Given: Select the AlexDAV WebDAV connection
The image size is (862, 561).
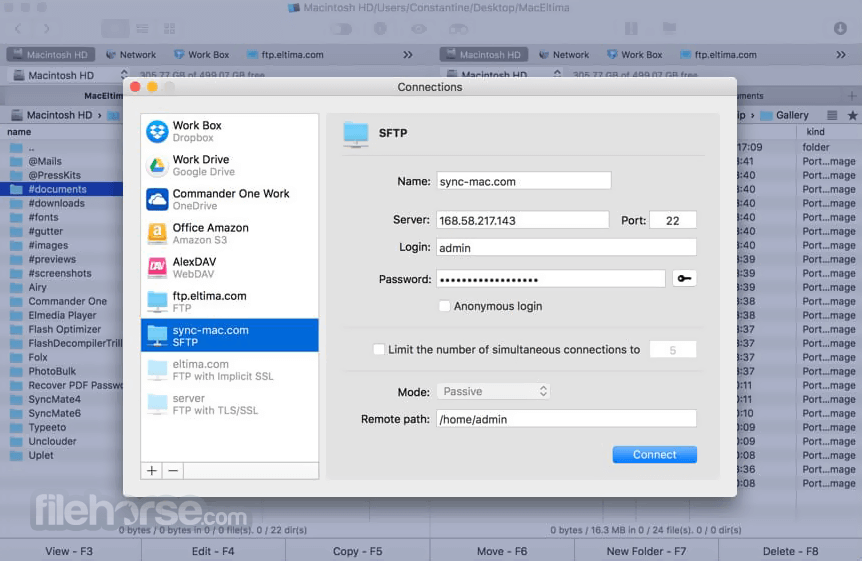Looking at the screenshot, I should point(229,268).
